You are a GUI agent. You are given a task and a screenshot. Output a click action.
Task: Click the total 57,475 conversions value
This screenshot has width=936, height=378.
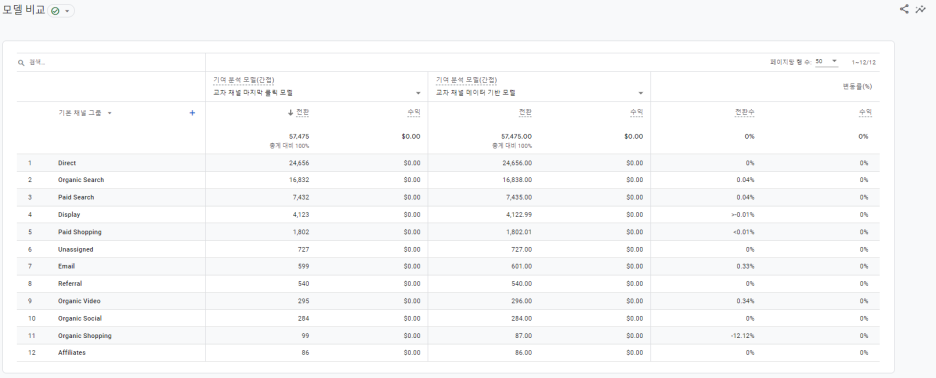[x=299, y=136]
